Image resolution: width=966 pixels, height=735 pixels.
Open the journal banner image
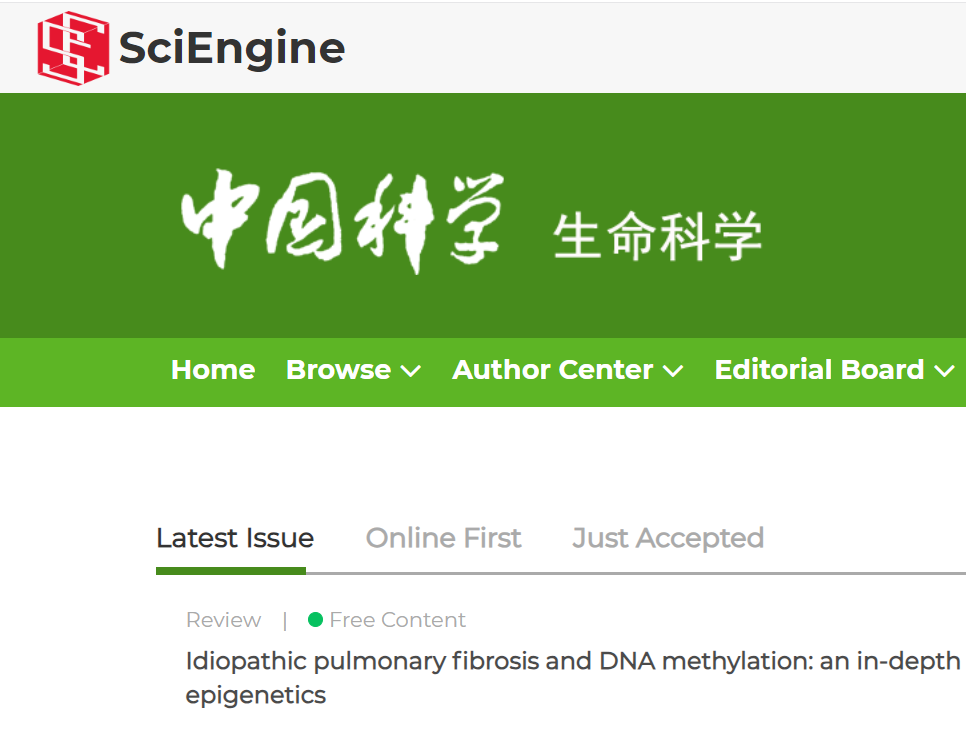(x=483, y=215)
